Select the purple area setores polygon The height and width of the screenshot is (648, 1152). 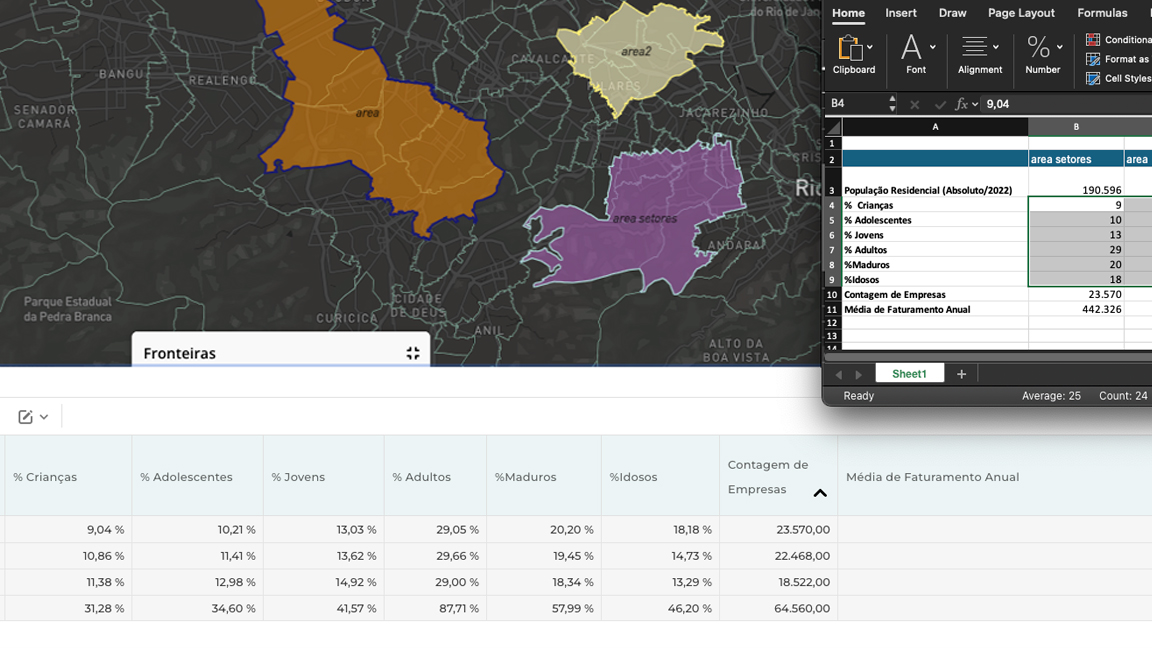660,200
